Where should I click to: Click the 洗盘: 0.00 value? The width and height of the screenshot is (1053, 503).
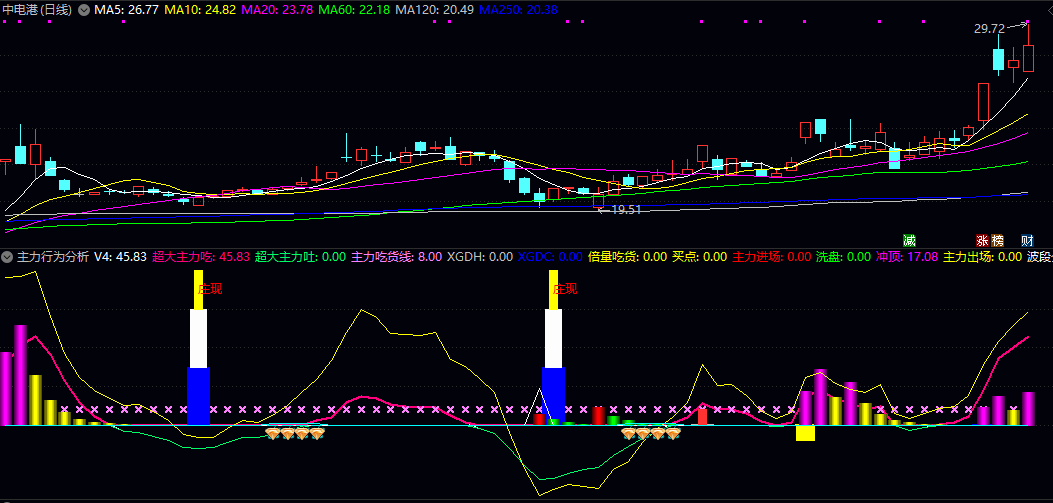point(843,257)
